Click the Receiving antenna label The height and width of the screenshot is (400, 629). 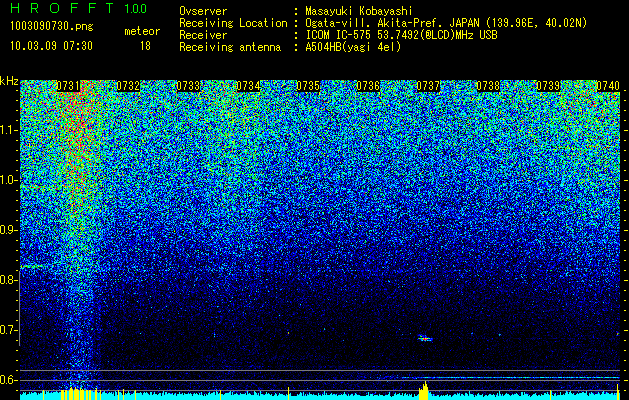(x=230, y=47)
